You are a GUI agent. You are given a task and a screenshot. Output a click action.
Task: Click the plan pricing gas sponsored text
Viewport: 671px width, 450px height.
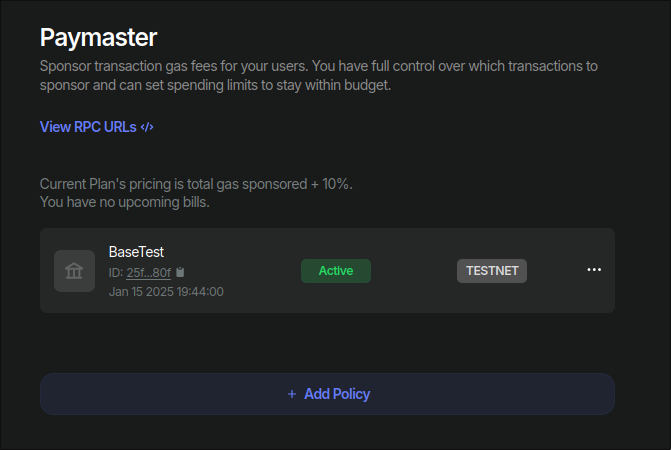(196, 184)
